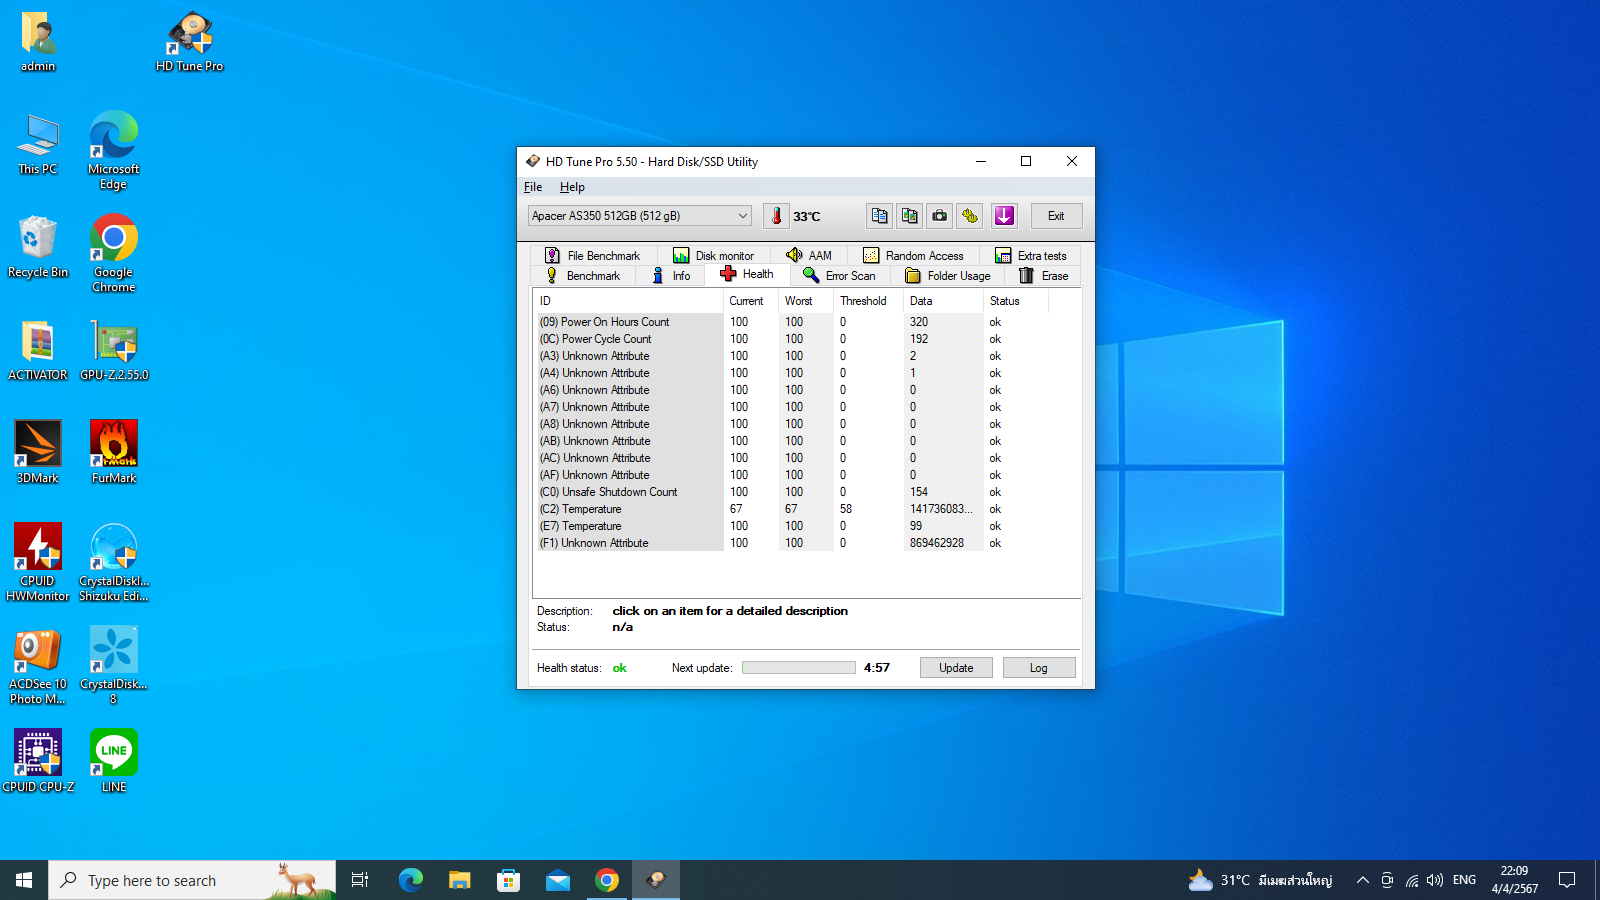Select the ACDSee 10 Photo Manager icon

point(38,666)
